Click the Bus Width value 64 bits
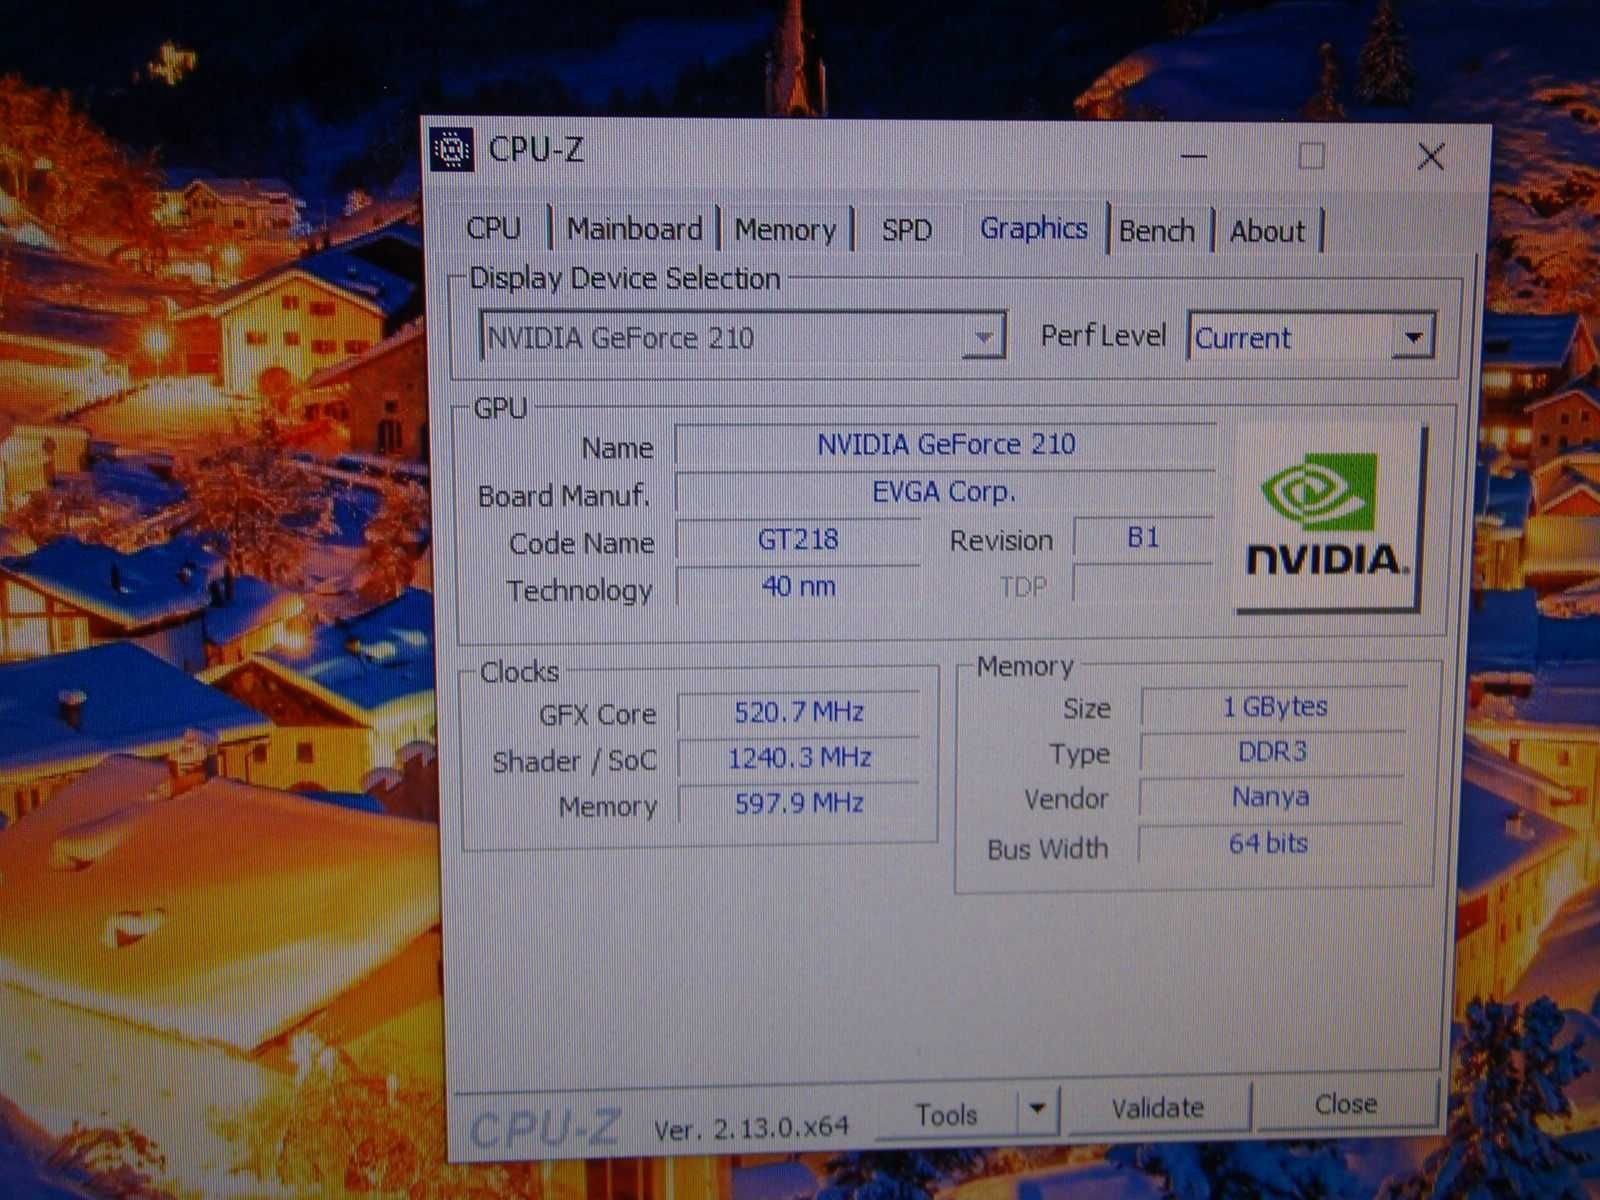The image size is (1600, 1200). [x=1268, y=844]
